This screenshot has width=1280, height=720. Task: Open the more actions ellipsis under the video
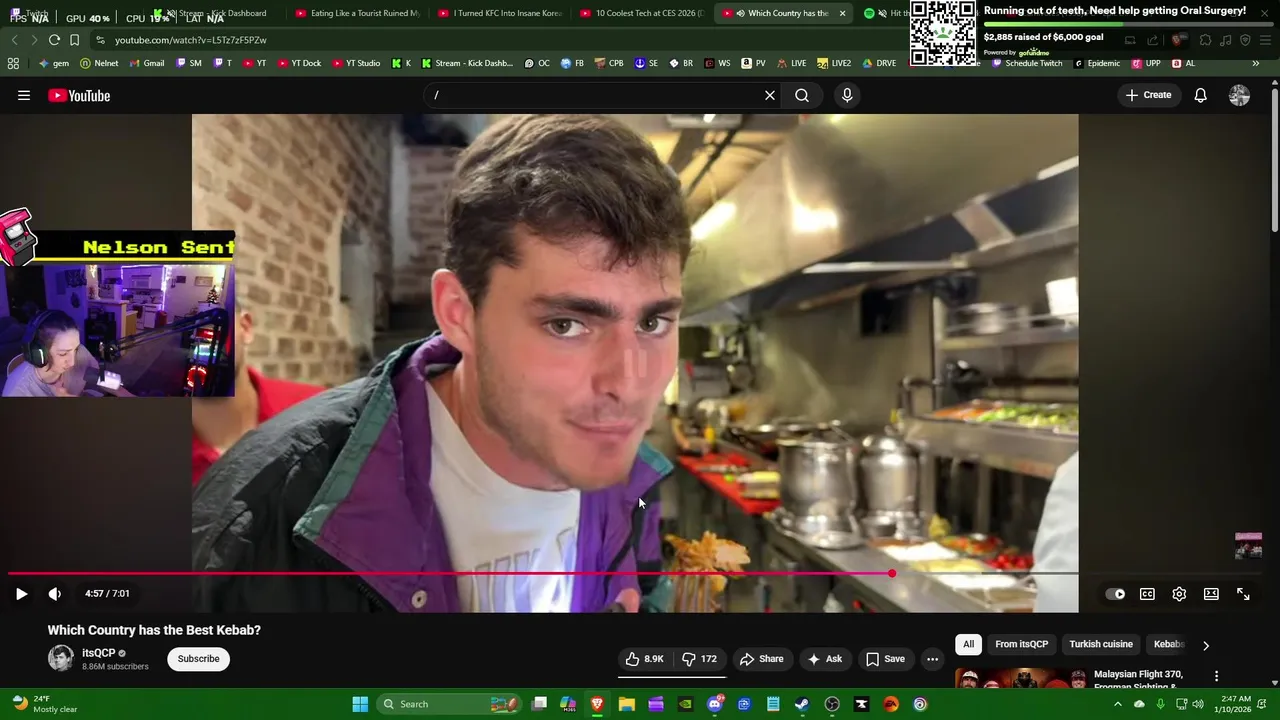tap(932, 659)
